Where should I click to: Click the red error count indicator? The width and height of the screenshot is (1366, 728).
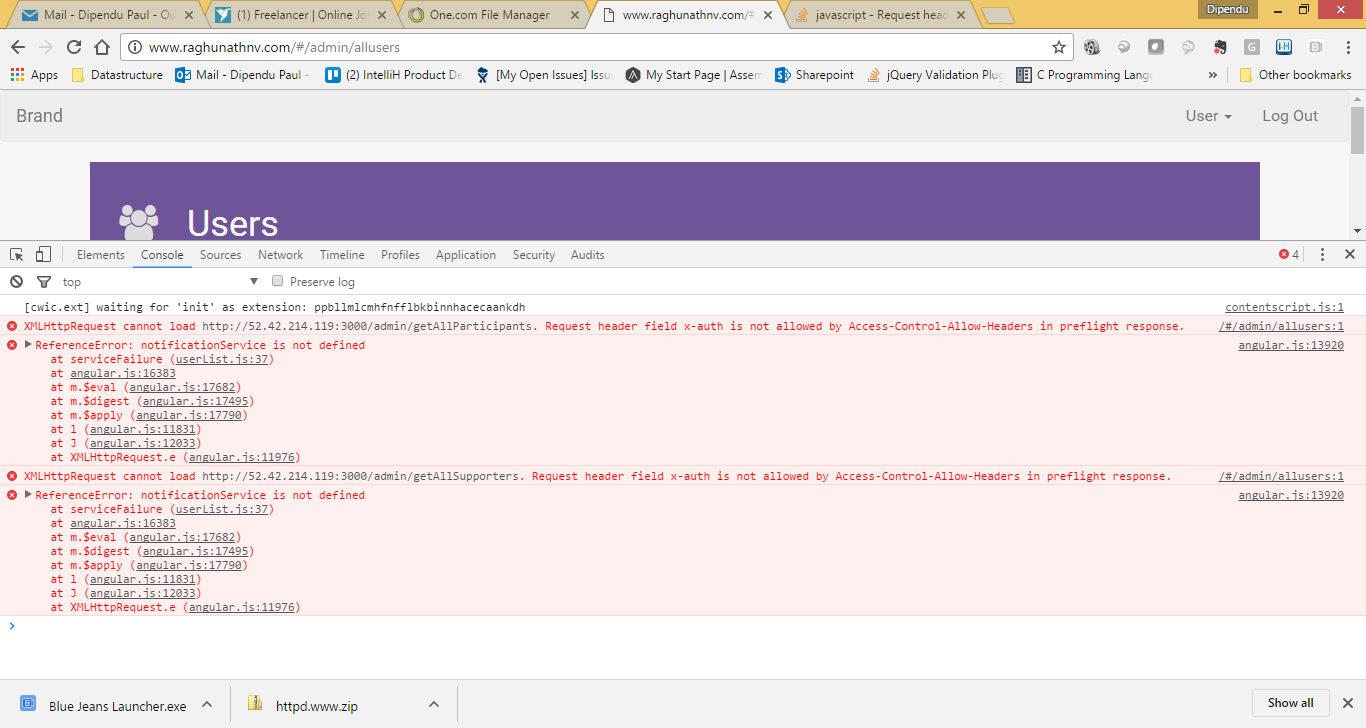[1289, 255]
